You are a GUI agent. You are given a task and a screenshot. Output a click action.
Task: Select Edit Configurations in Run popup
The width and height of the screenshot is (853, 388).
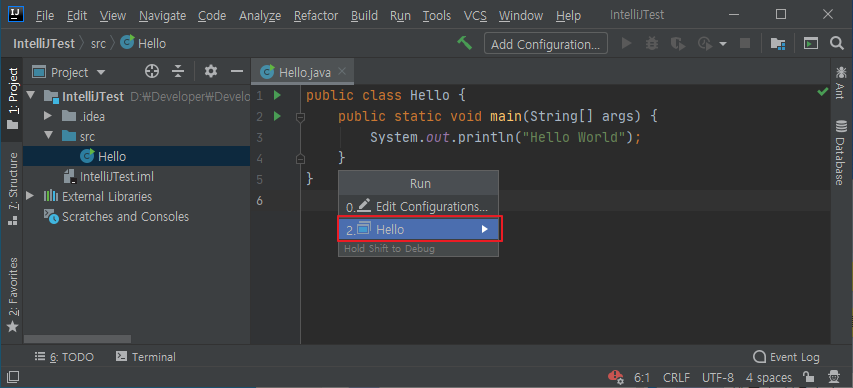click(418, 207)
